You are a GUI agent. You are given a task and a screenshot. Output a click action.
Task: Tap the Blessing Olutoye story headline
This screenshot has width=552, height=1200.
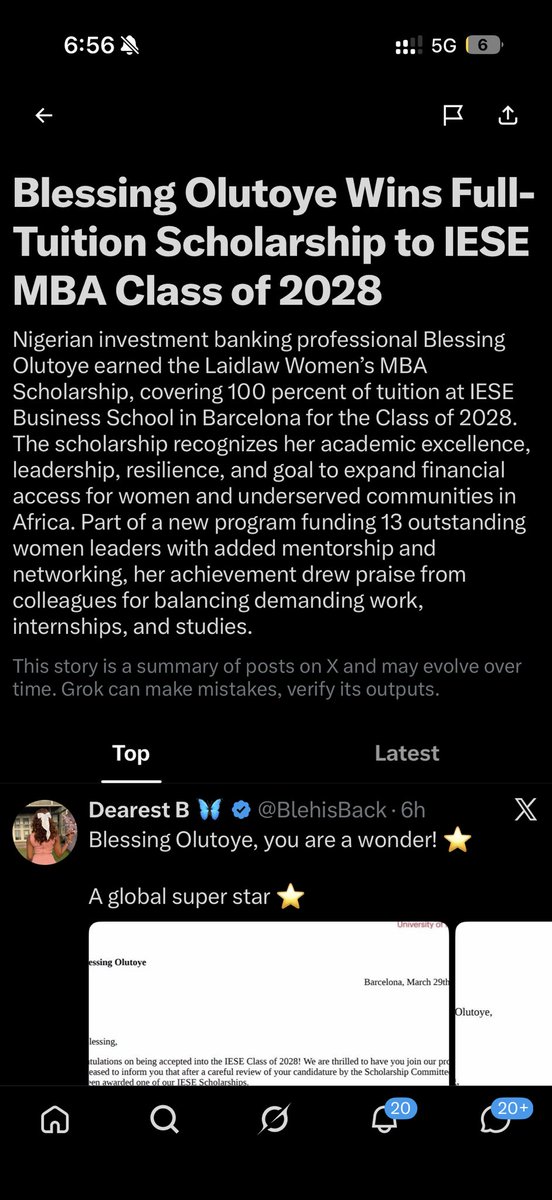tap(272, 243)
